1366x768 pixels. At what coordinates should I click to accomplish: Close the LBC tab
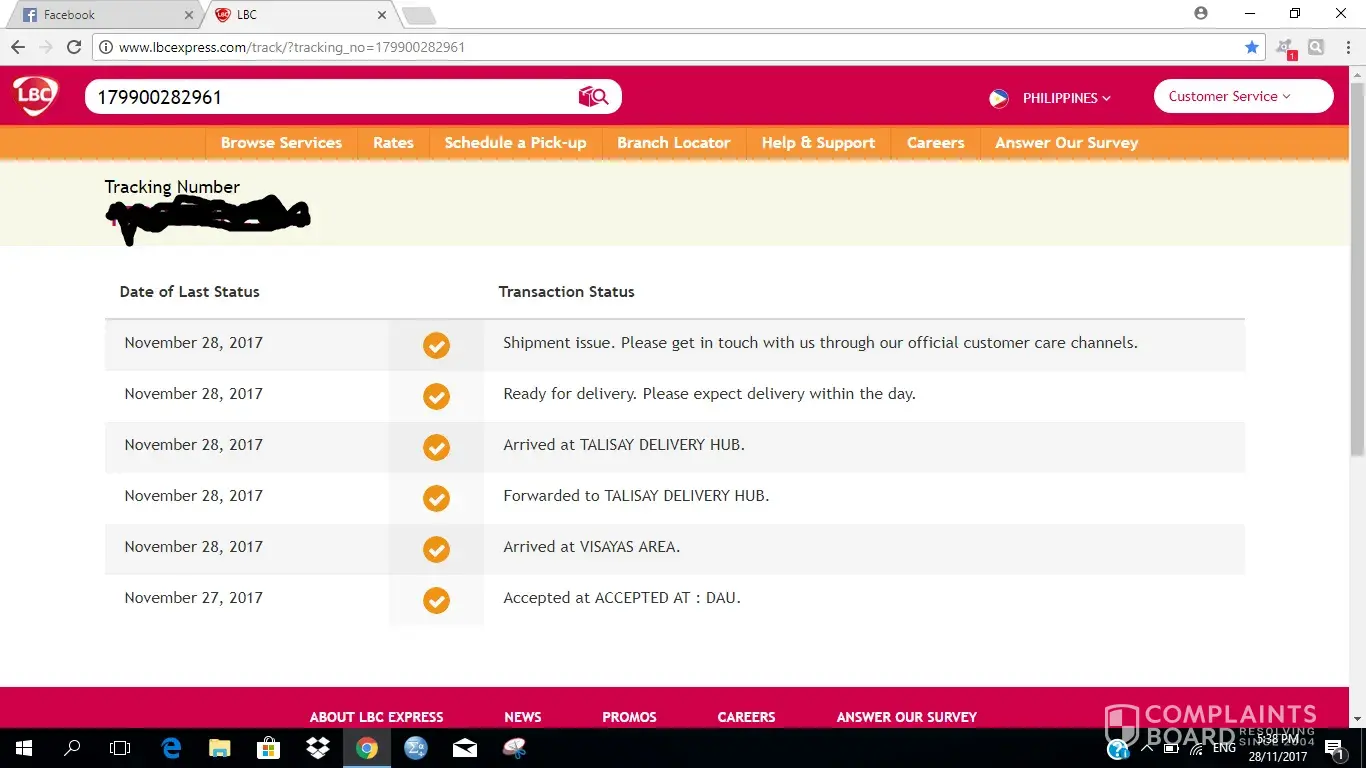coord(381,15)
